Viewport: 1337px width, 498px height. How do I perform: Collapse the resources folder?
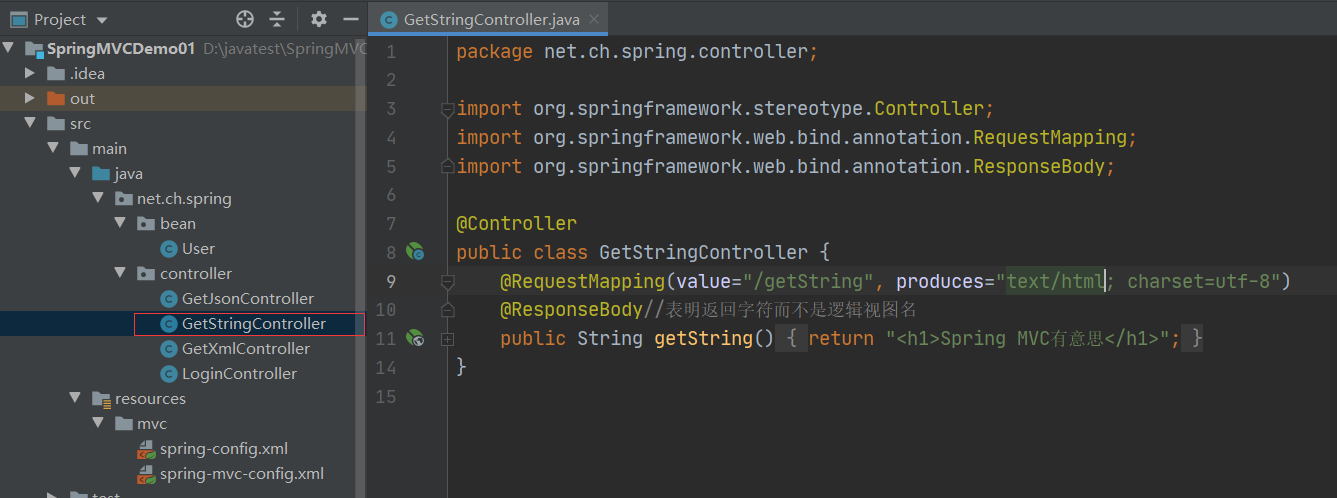pos(74,398)
